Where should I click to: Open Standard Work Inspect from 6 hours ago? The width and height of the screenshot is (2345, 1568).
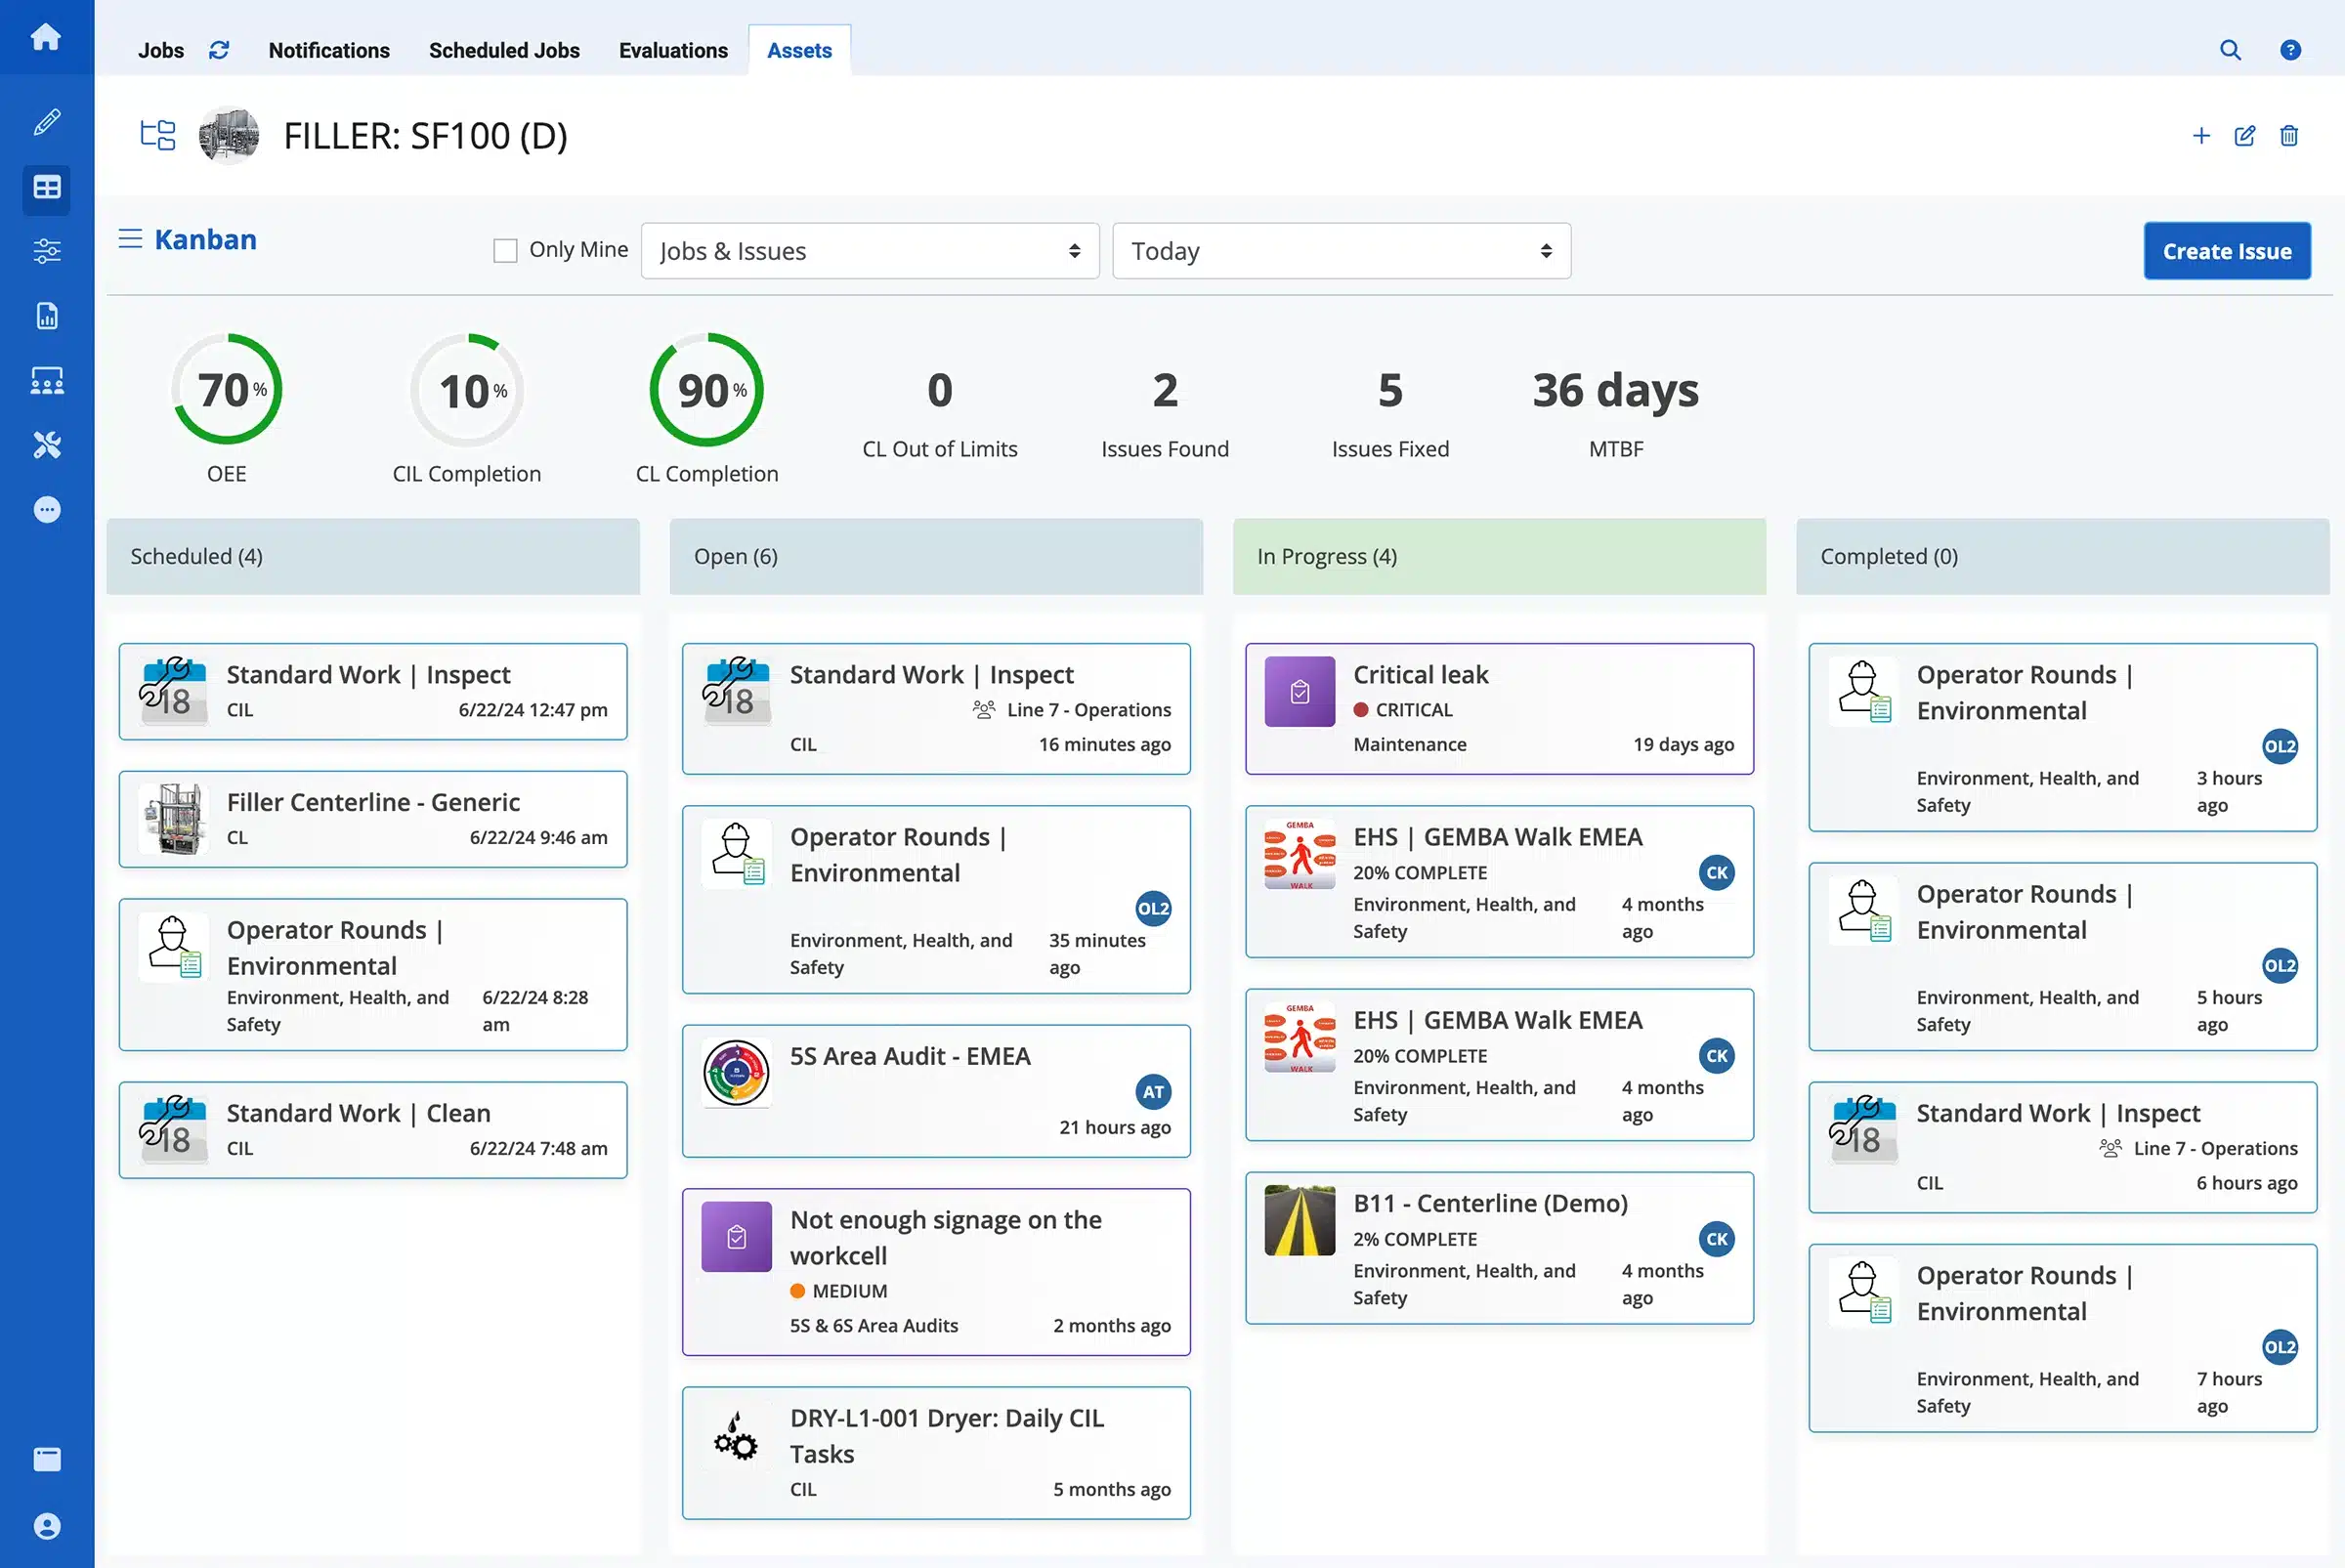[x=2062, y=1147]
